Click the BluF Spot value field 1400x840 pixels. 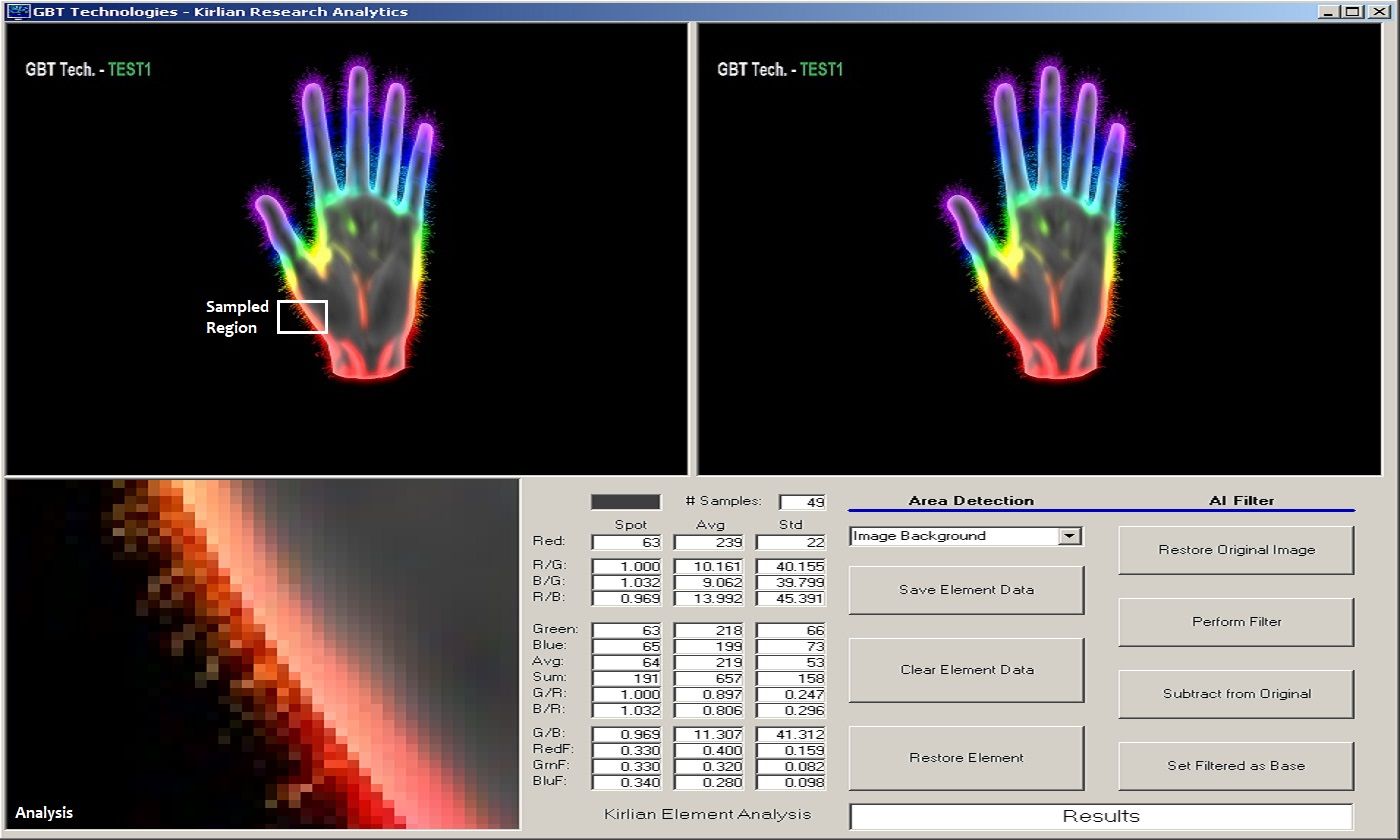point(626,782)
